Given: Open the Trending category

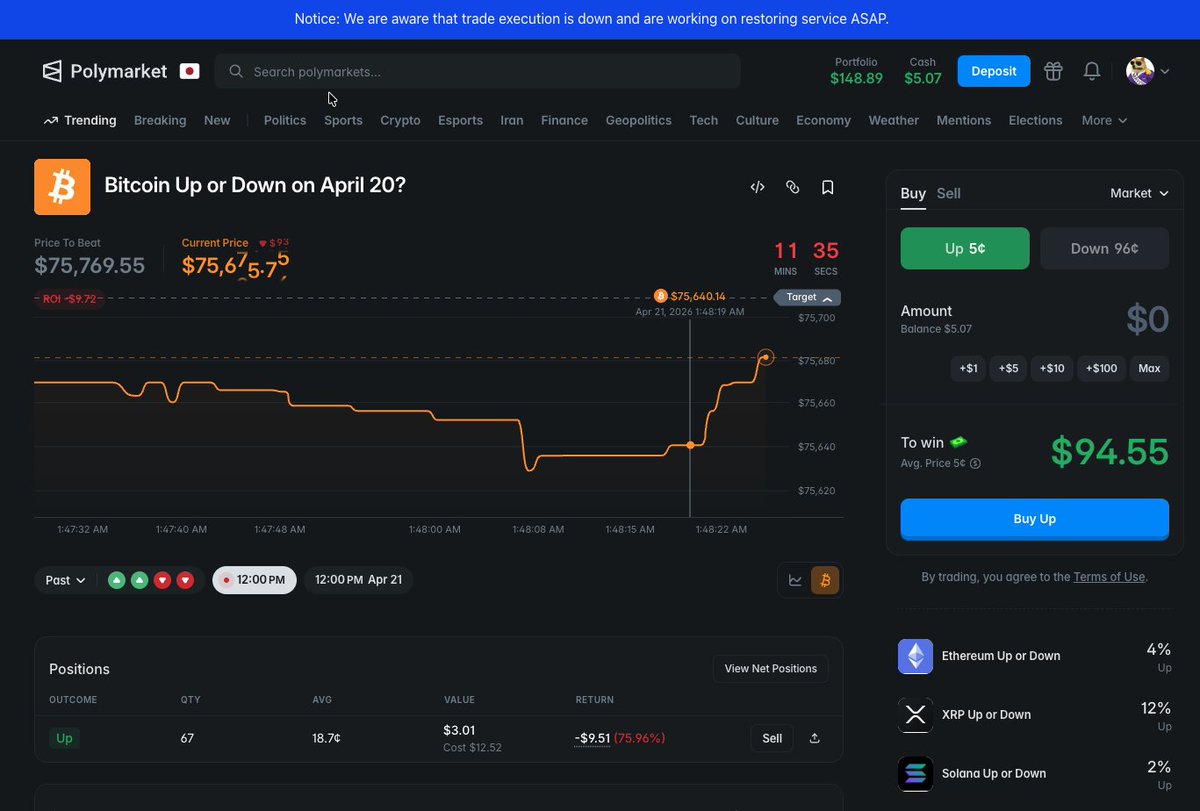Looking at the screenshot, I should pos(80,120).
